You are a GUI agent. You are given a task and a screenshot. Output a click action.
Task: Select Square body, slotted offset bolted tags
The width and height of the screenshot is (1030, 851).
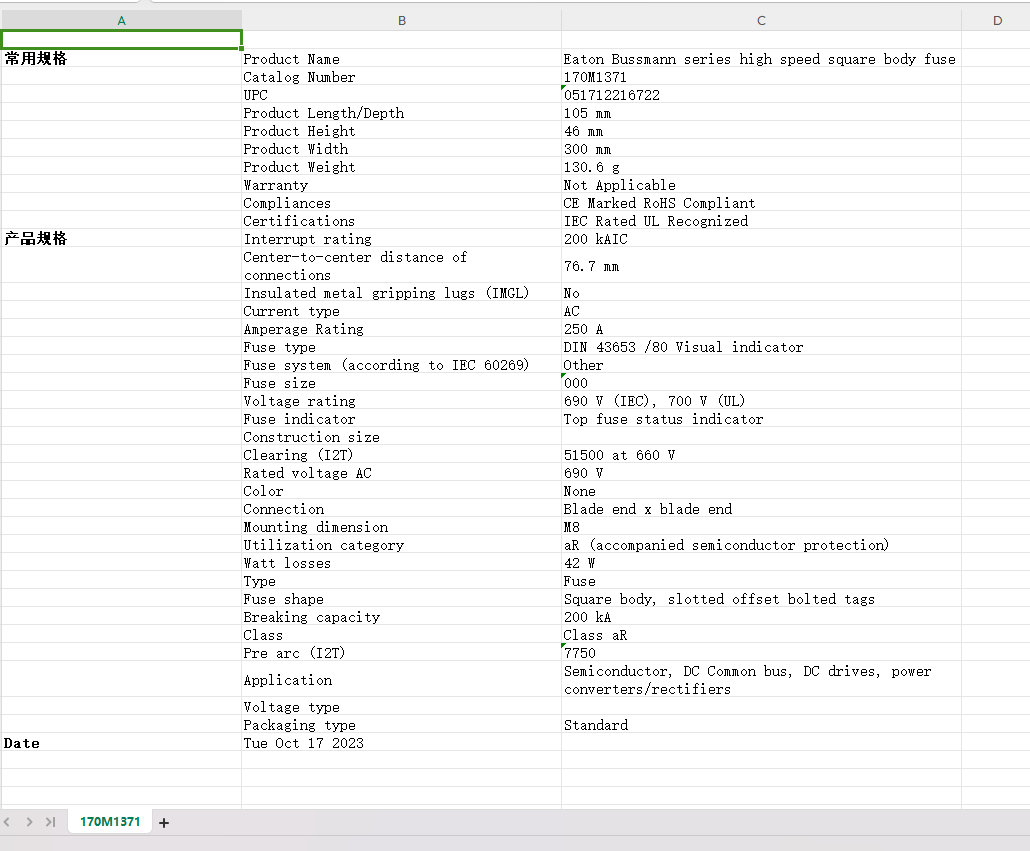(x=761, y=599)
